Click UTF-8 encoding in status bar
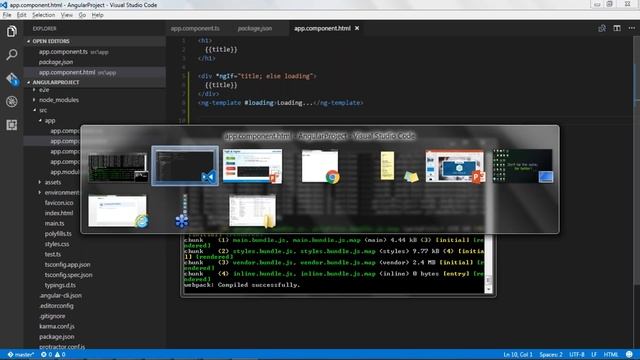This screenshot has height=360, width=640. click(576, 354)
